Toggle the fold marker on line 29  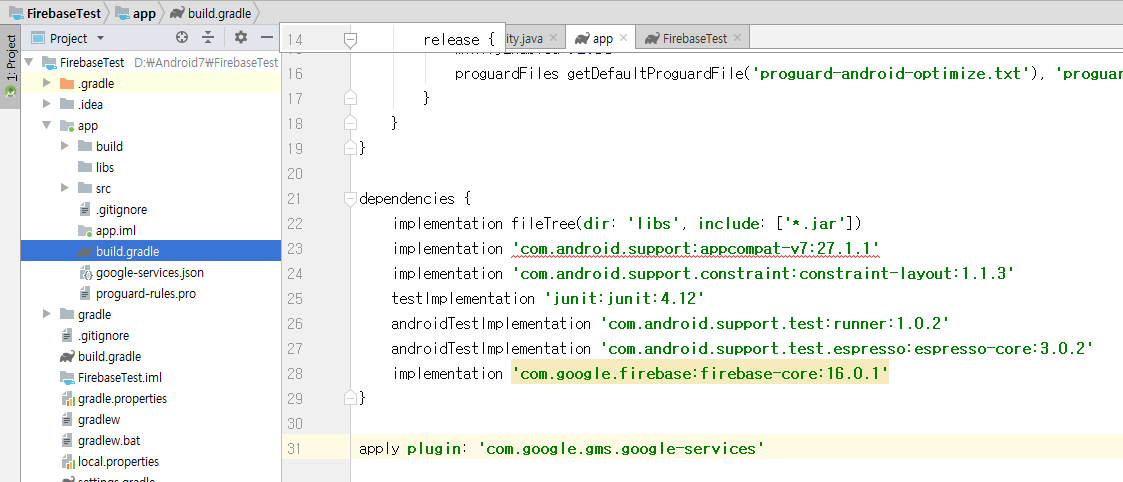pos(350,398)
